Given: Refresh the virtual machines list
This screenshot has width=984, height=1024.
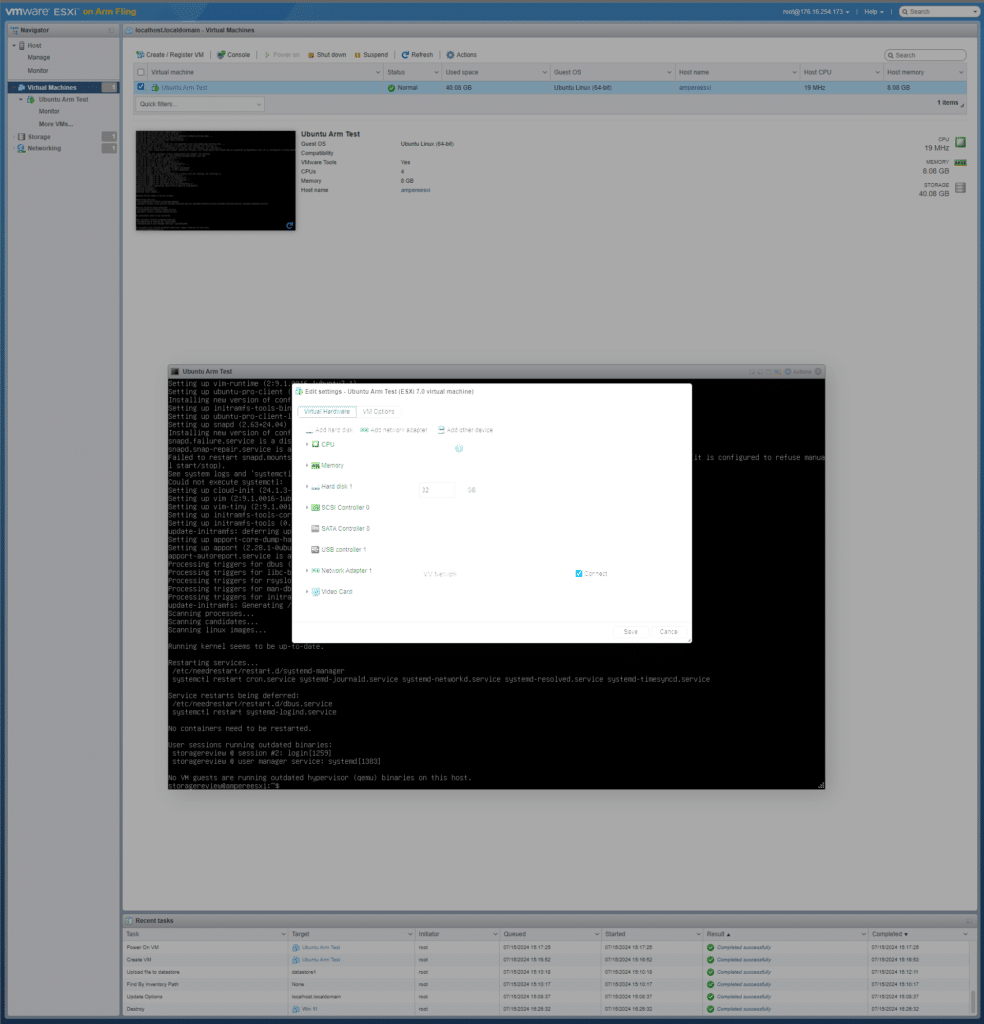Looking at the screenshot, I should click(417, 55).
